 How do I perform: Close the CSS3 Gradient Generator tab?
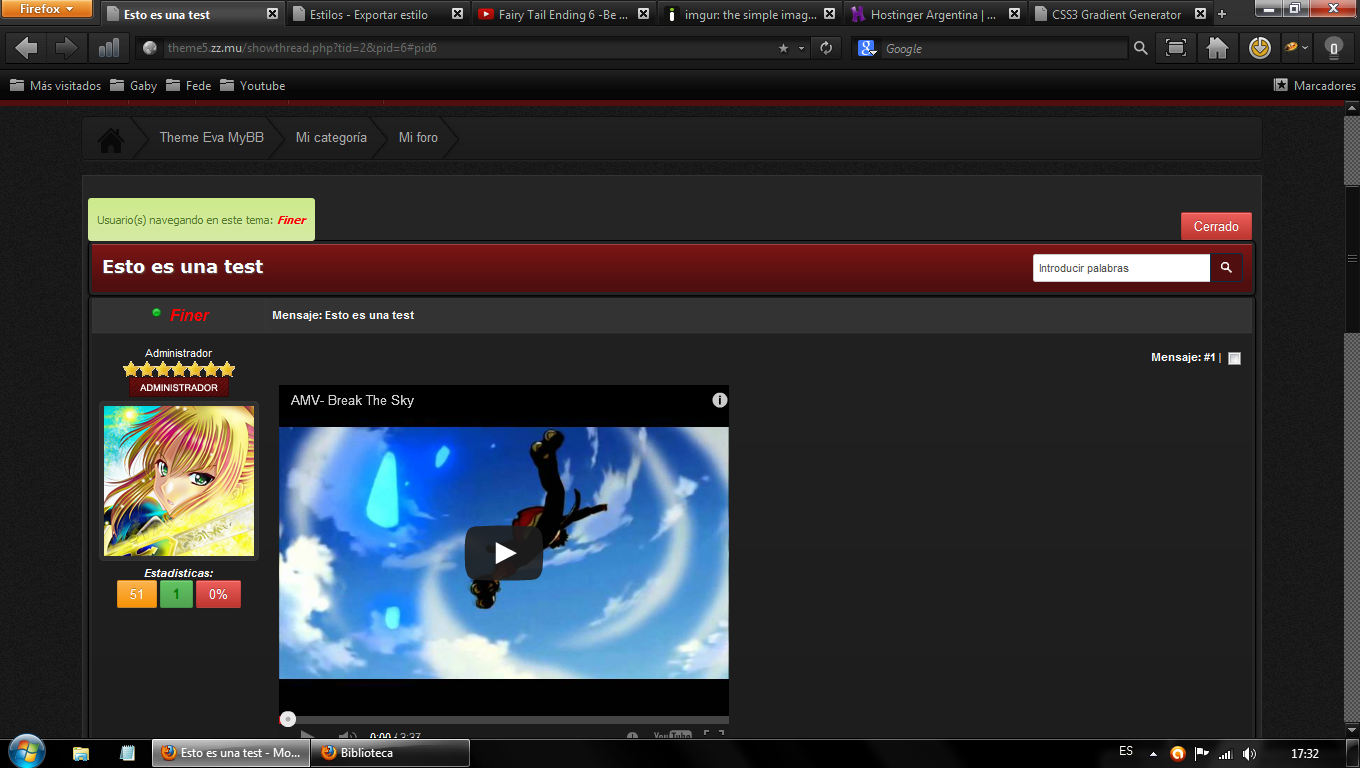1200,15
